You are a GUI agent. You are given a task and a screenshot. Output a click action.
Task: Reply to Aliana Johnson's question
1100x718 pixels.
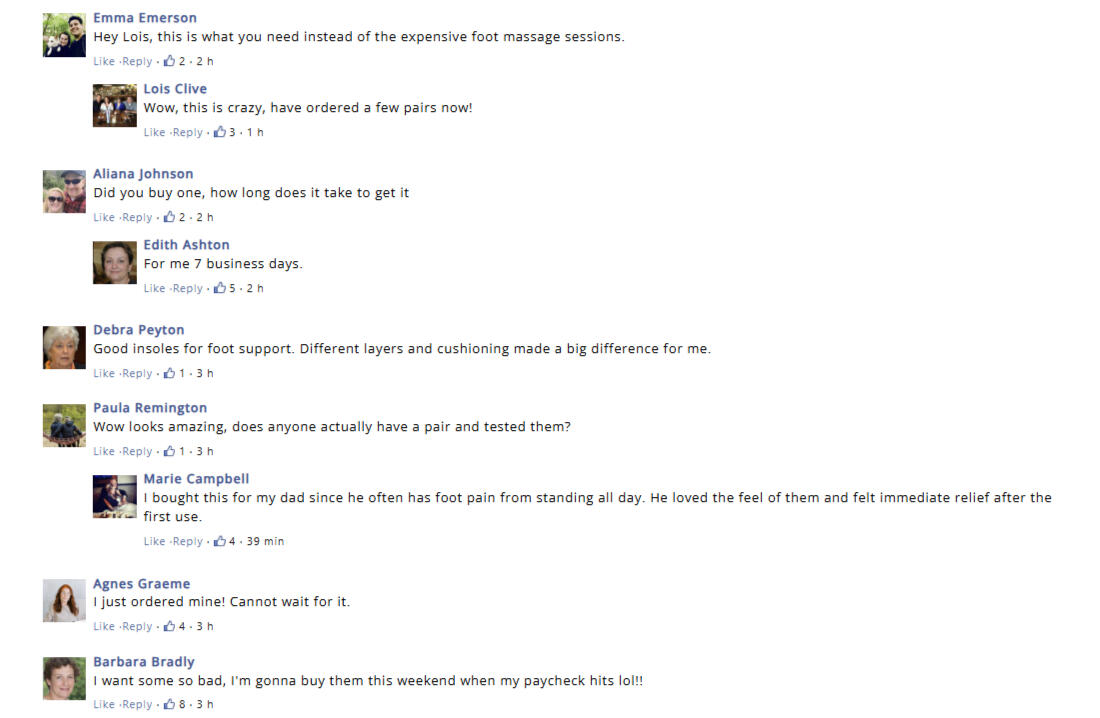137,217
